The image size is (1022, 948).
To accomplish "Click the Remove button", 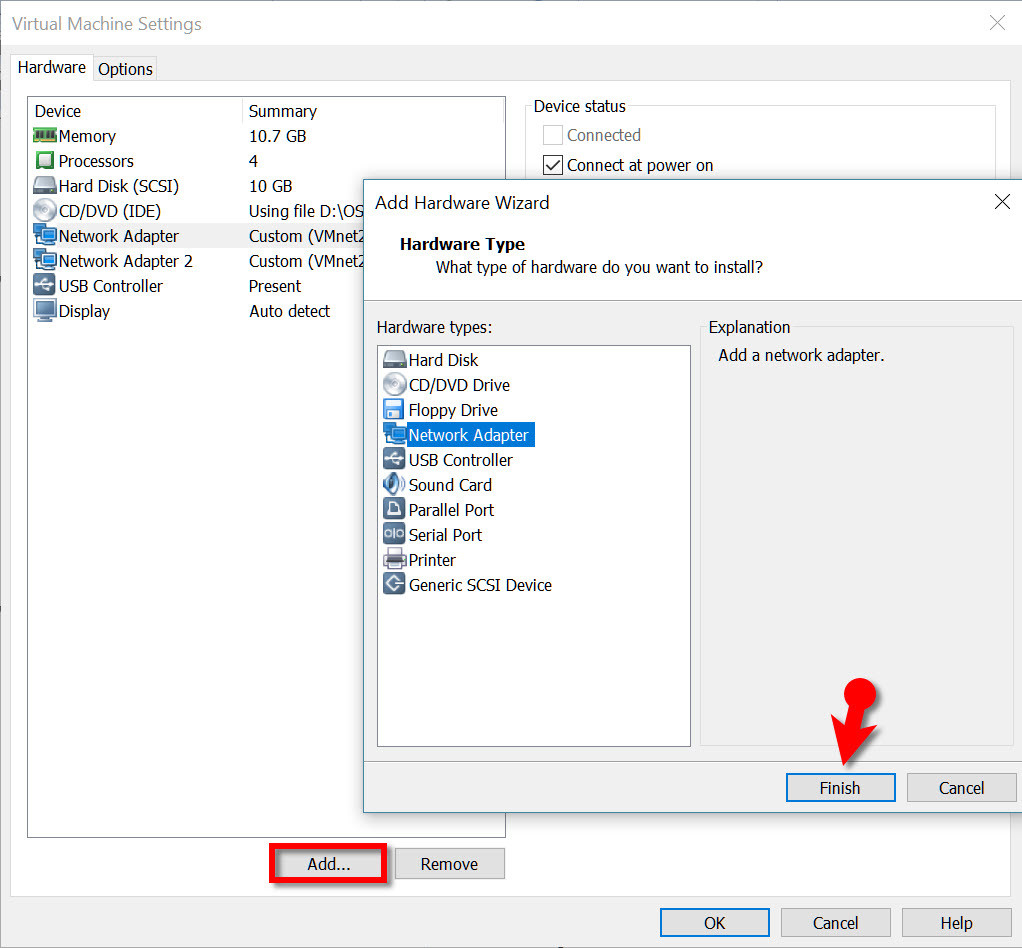I will (449, 863).
